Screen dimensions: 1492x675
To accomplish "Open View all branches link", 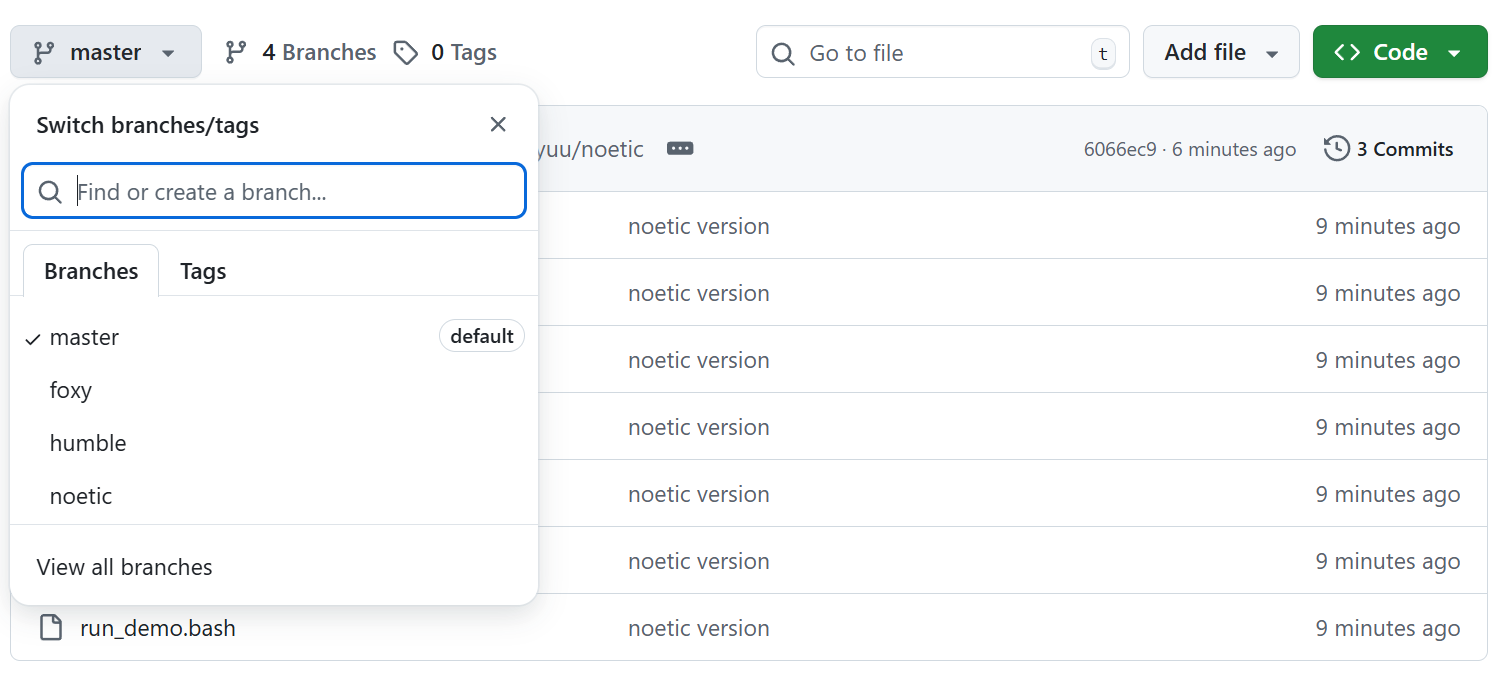I will tap(125, 567).
